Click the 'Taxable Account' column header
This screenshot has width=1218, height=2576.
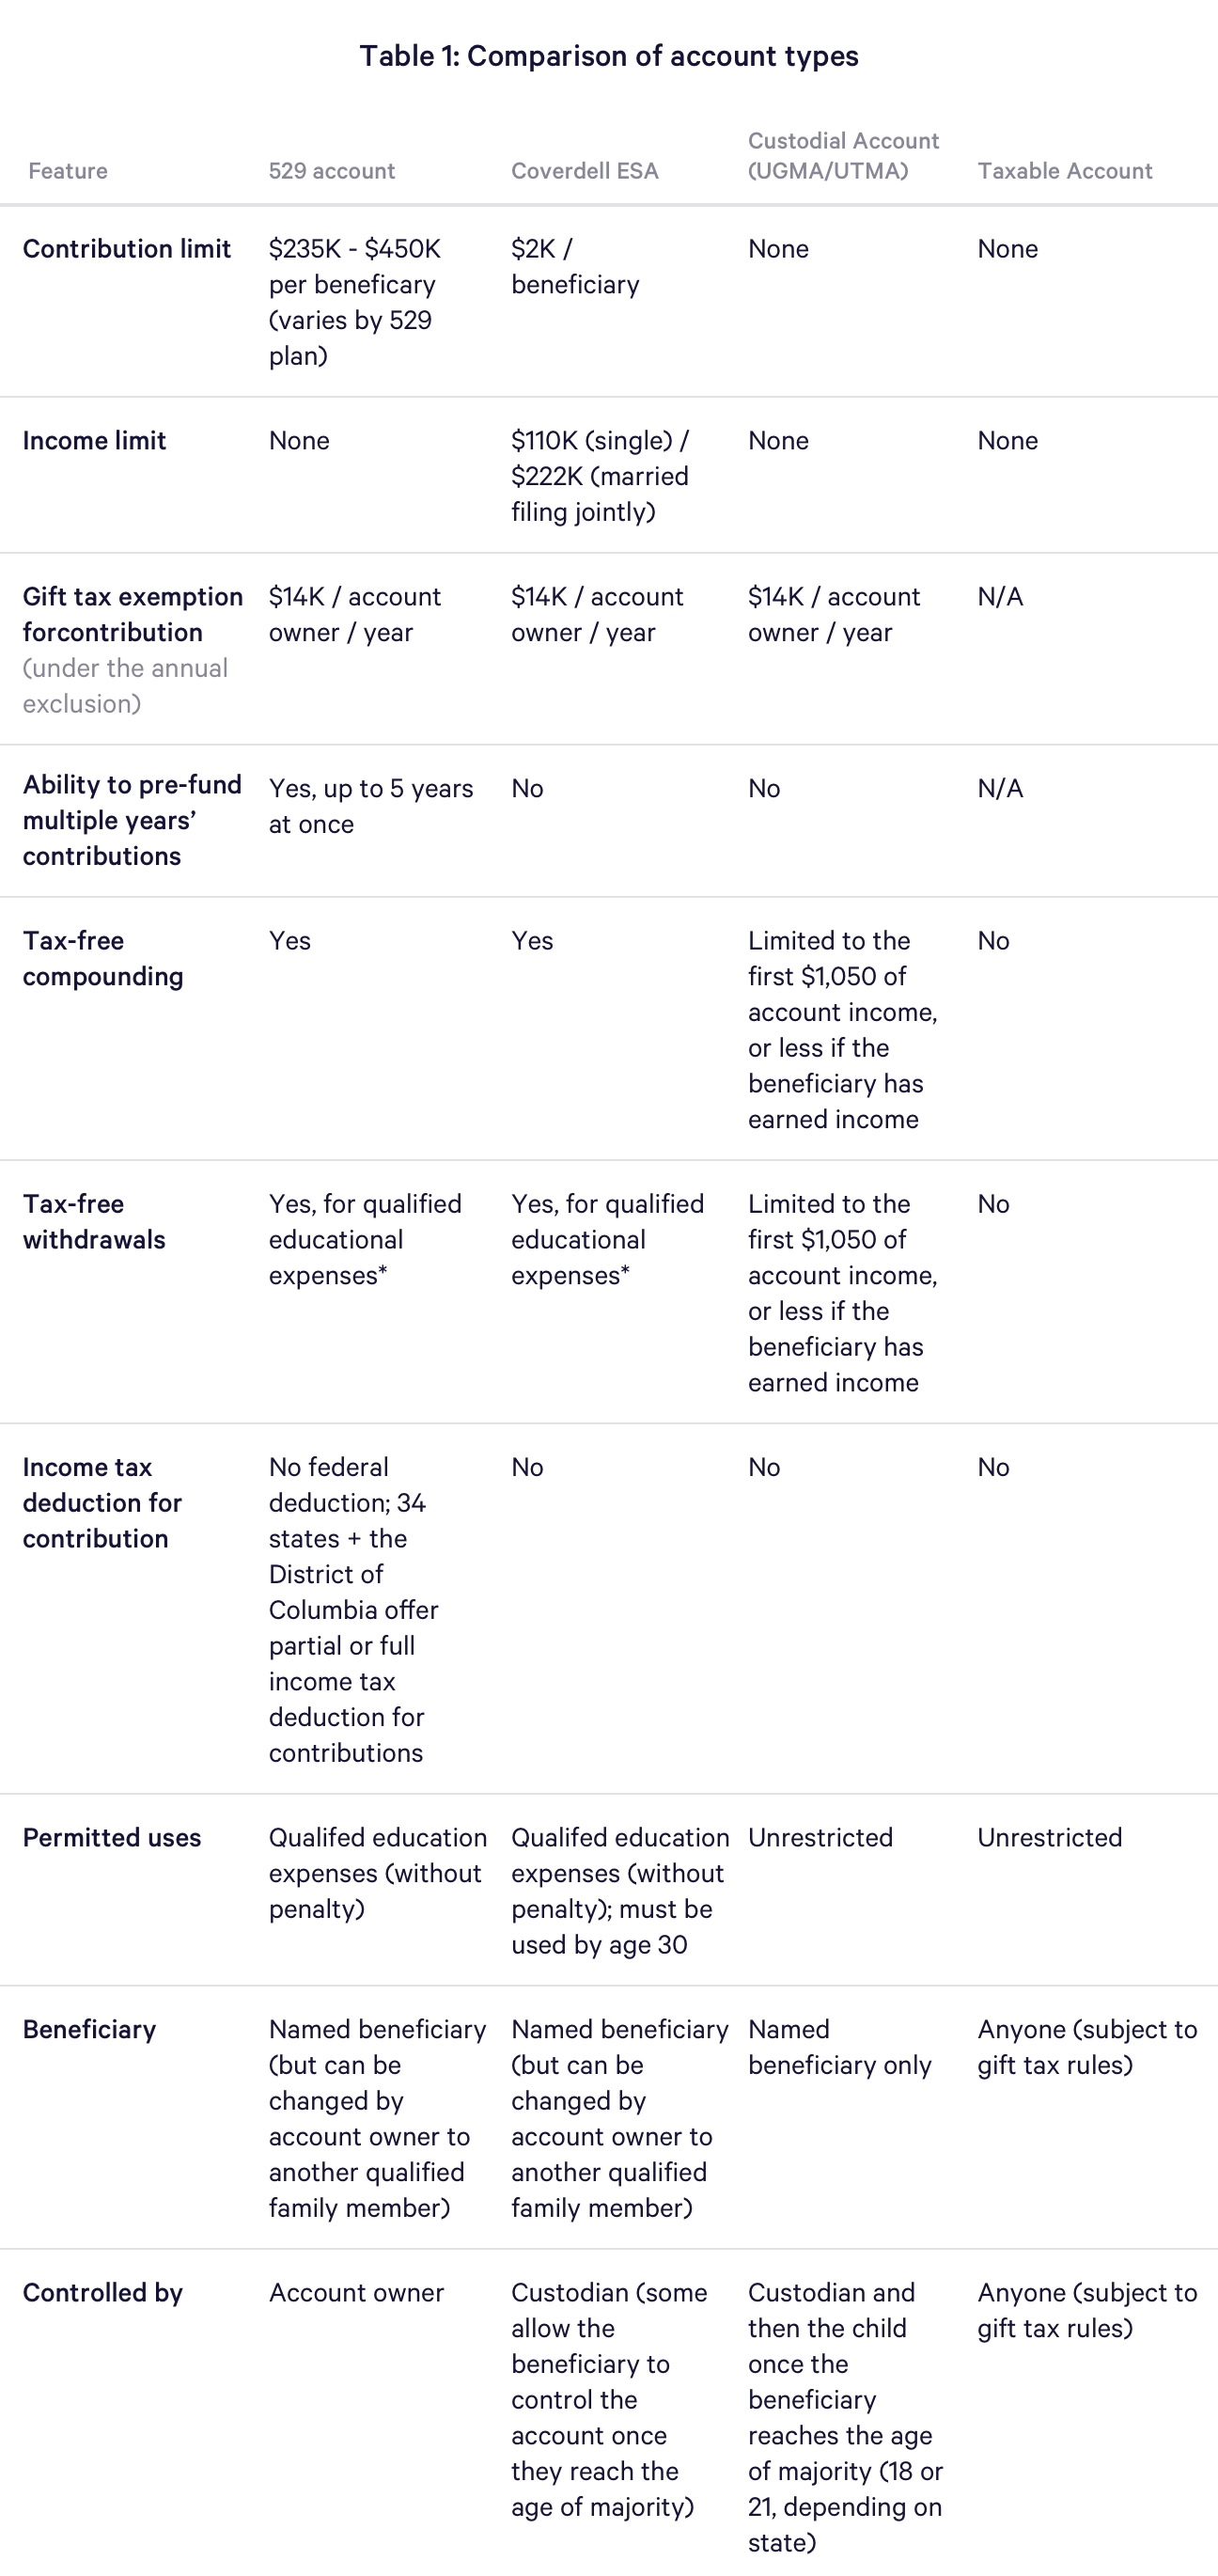1065,171
